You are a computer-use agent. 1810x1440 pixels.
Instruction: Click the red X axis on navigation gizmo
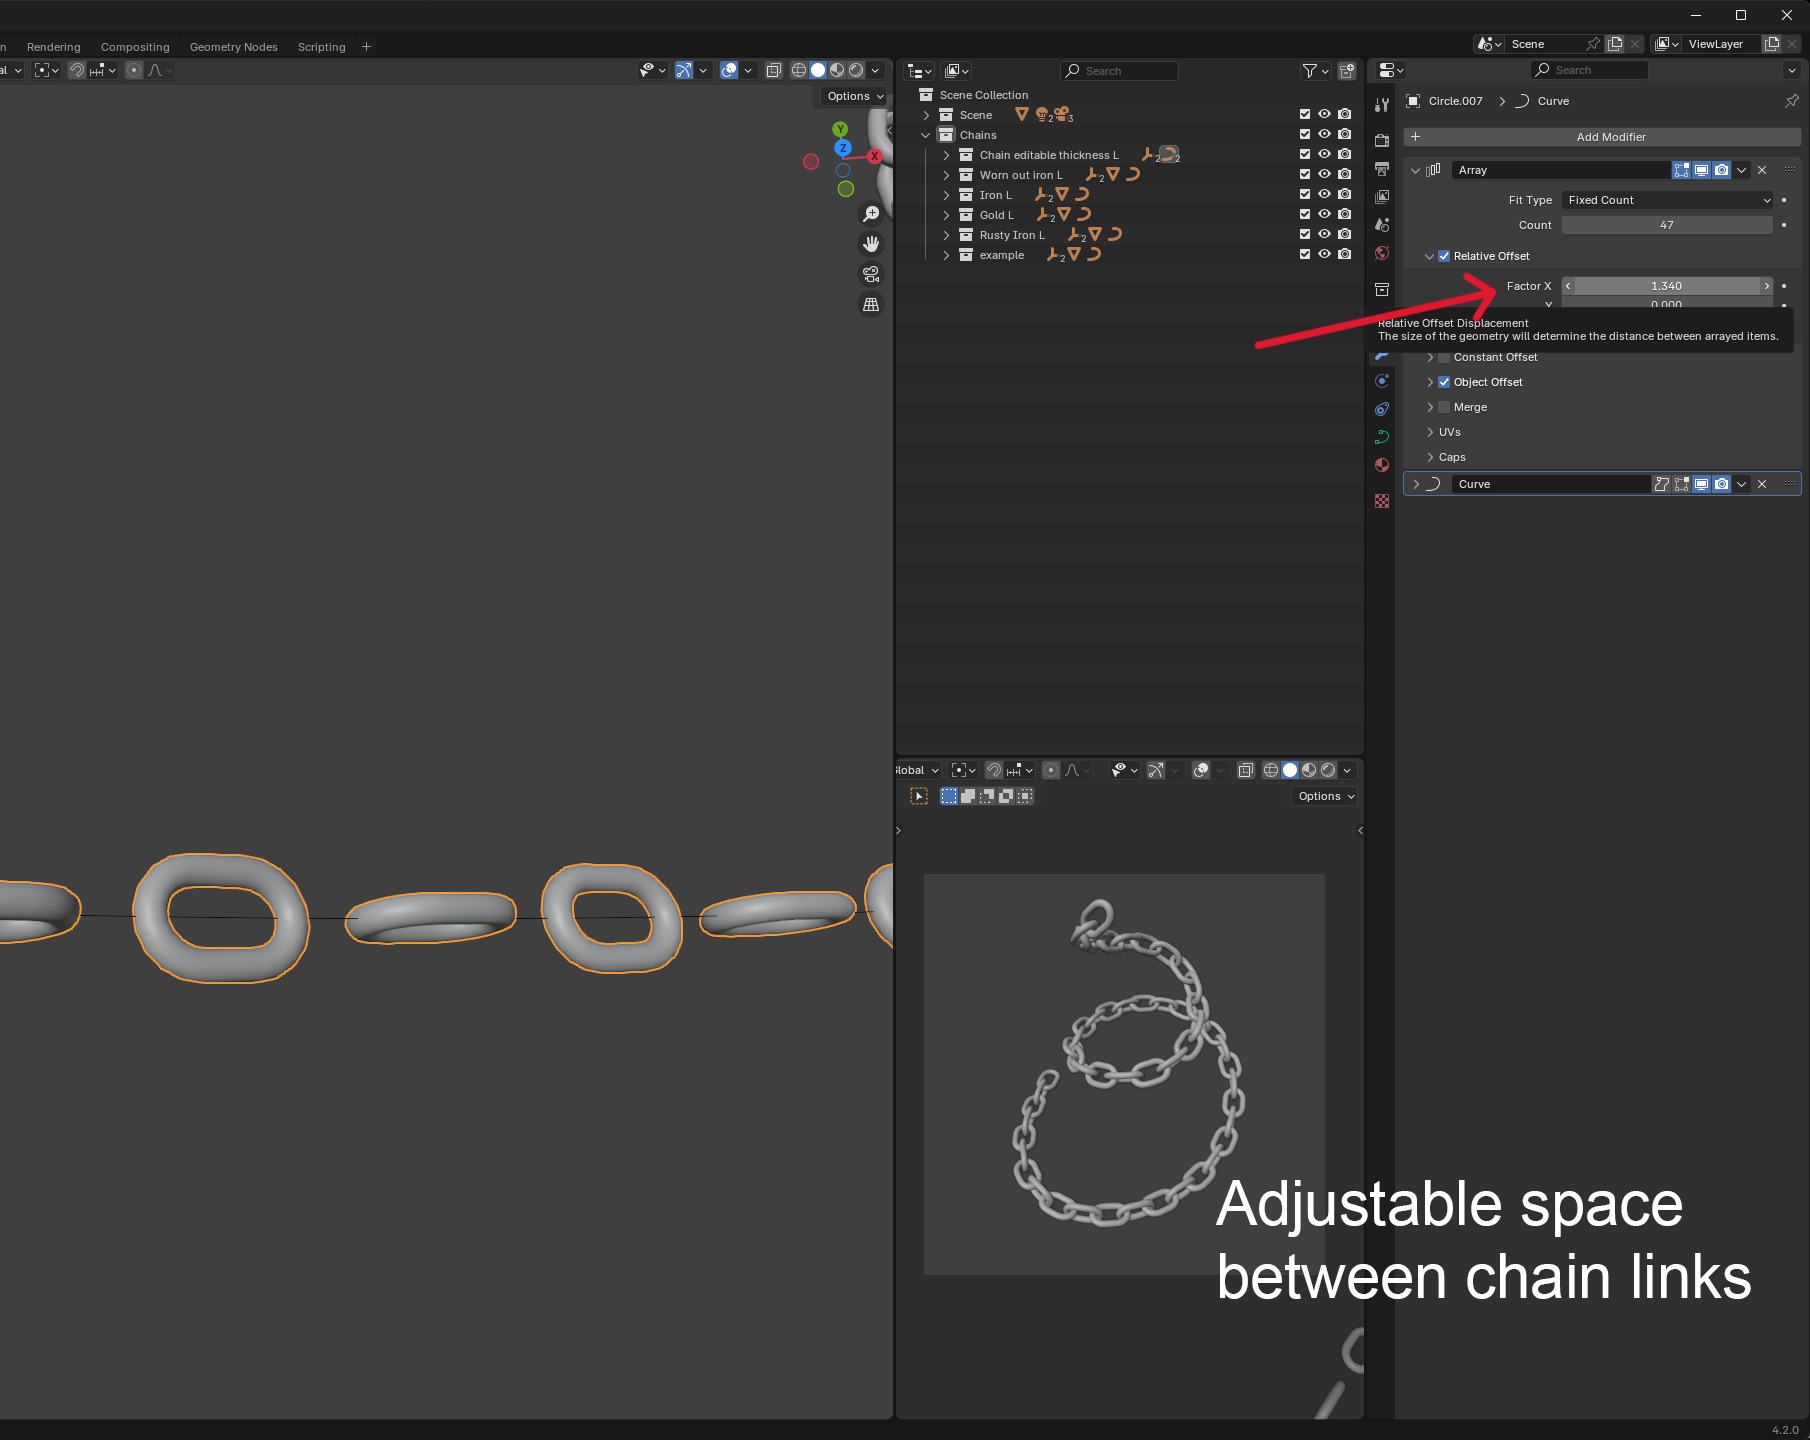click(875, 156)
